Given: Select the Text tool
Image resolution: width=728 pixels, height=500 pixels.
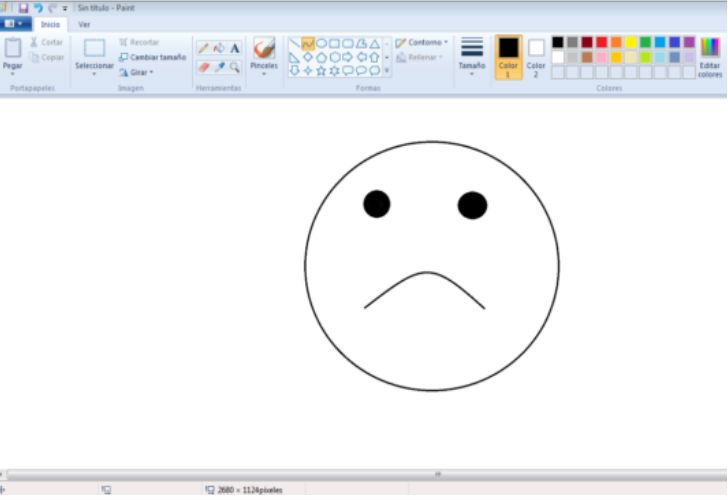Looking at the screenshot, I should pos(235,48).
